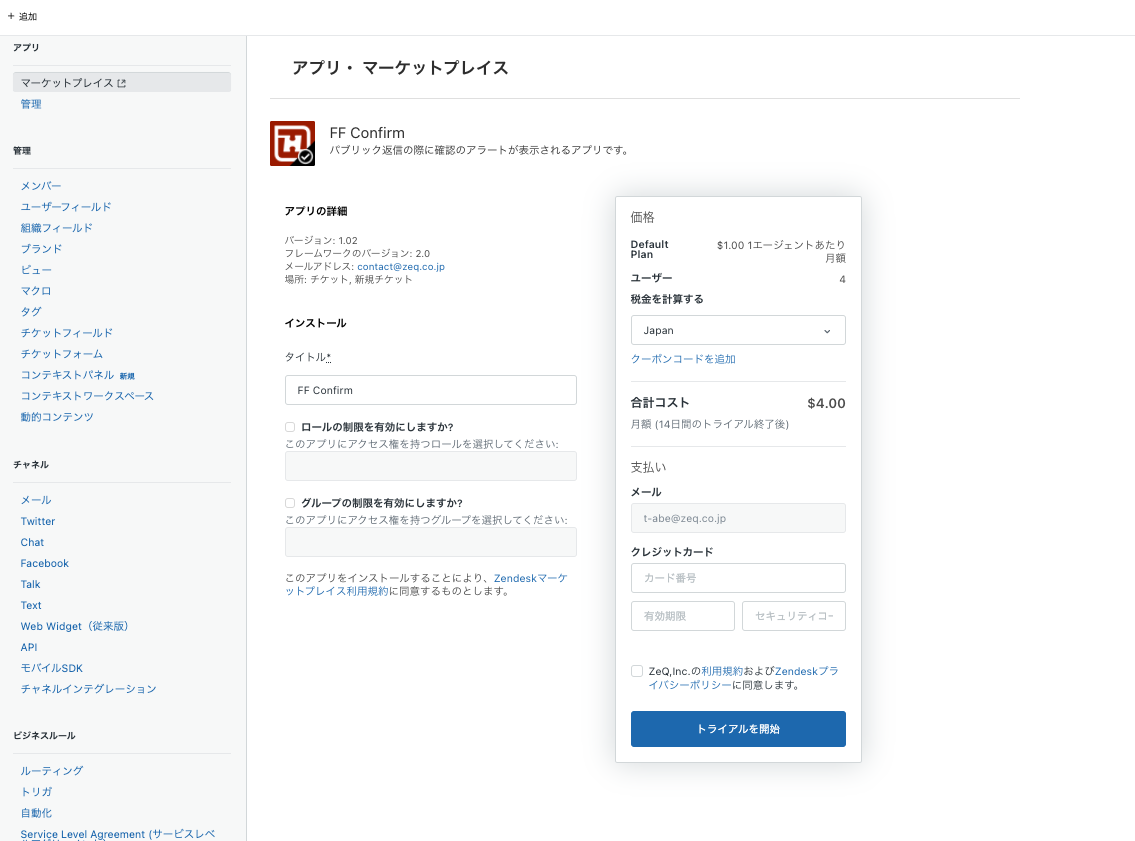Click the security code field
The width and height of the screenshot is (1135, 841).
tap(794, 616)
